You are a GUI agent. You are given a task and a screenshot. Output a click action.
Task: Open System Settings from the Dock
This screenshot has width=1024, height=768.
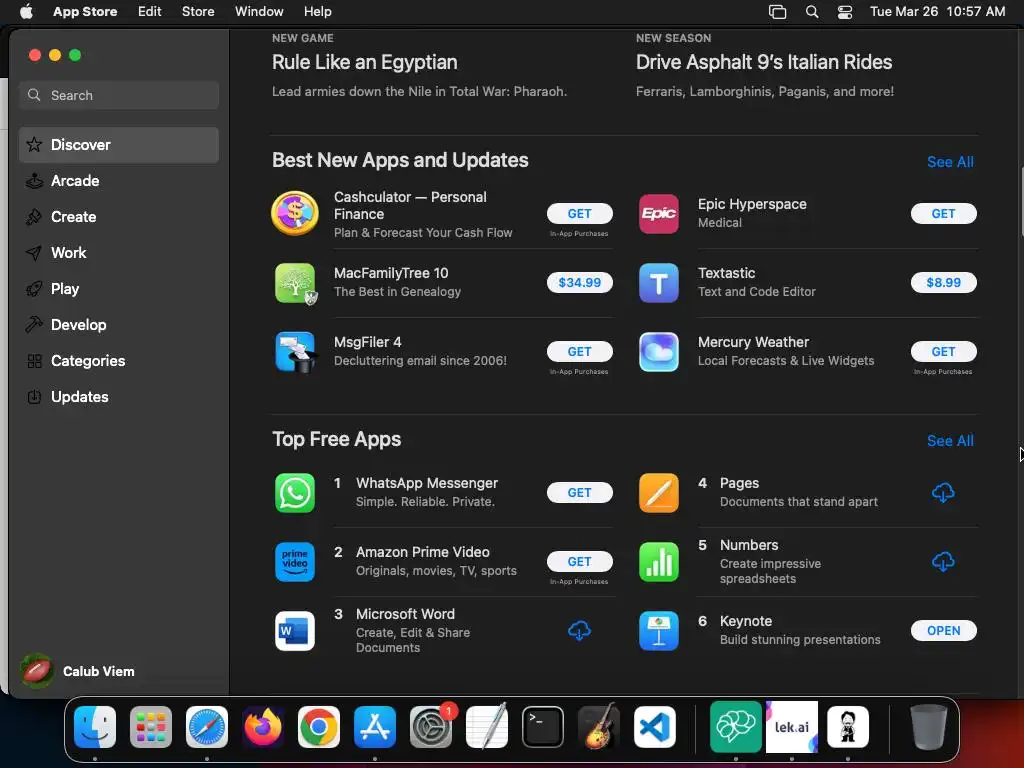pos(431,727)
